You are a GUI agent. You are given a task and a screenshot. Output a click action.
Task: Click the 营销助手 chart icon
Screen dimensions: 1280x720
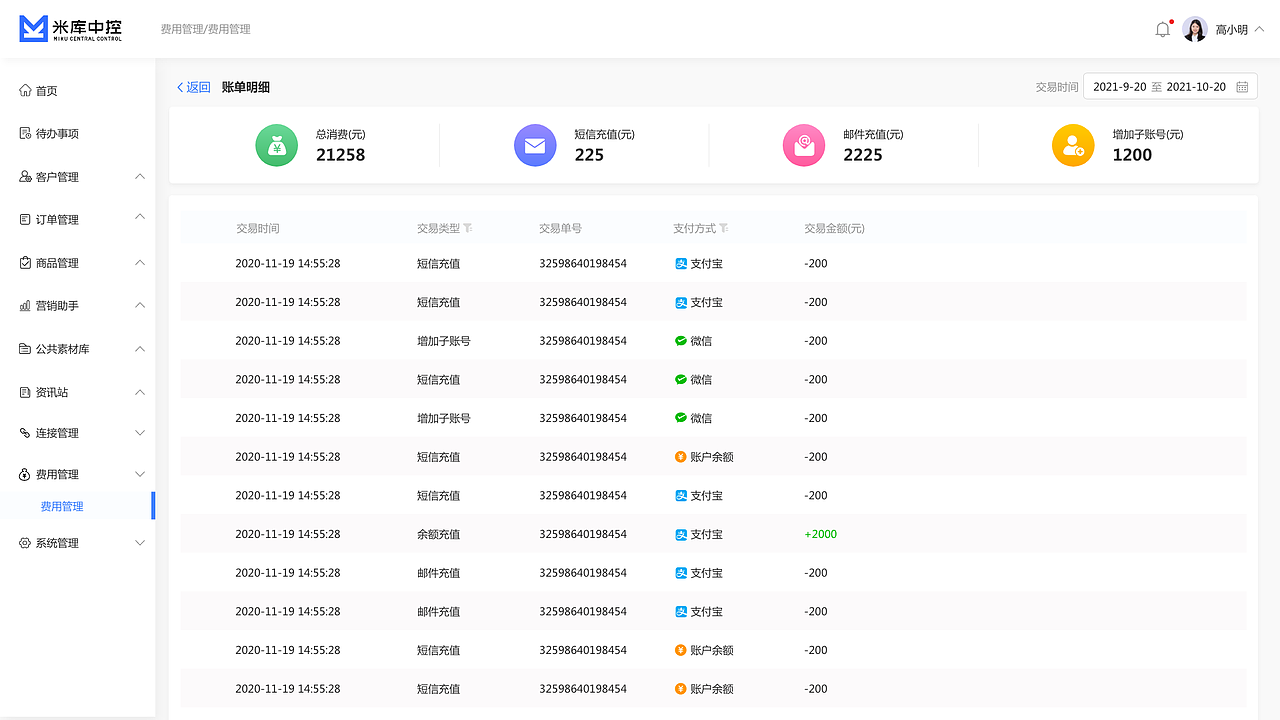tap(25, 306)
